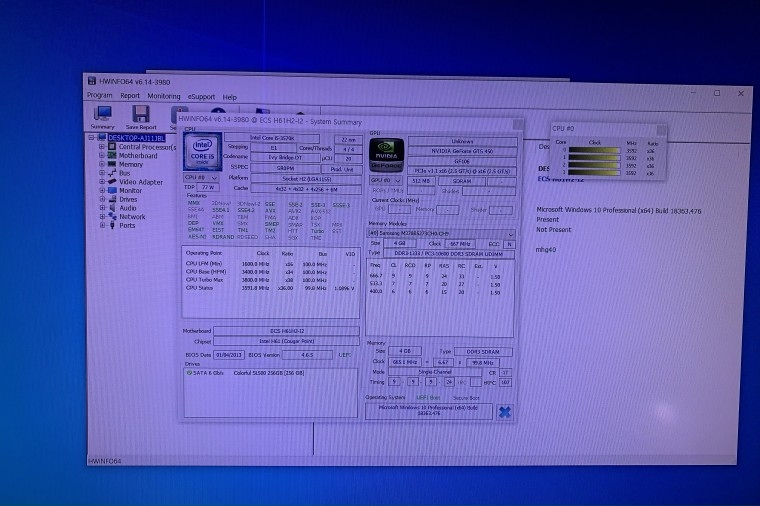Click the DESKTOP-AJ11JBL computer icon

pos(102,138)
